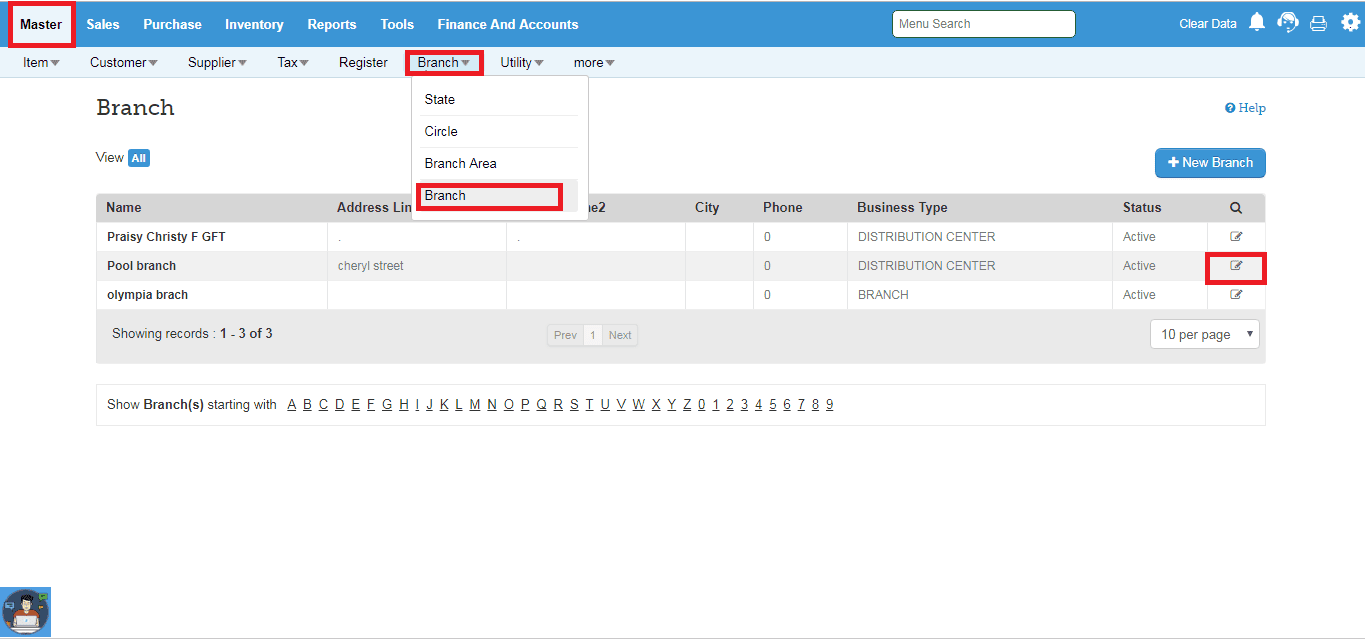
Task: Open the Master menu
Action: (x=41, y=24)
